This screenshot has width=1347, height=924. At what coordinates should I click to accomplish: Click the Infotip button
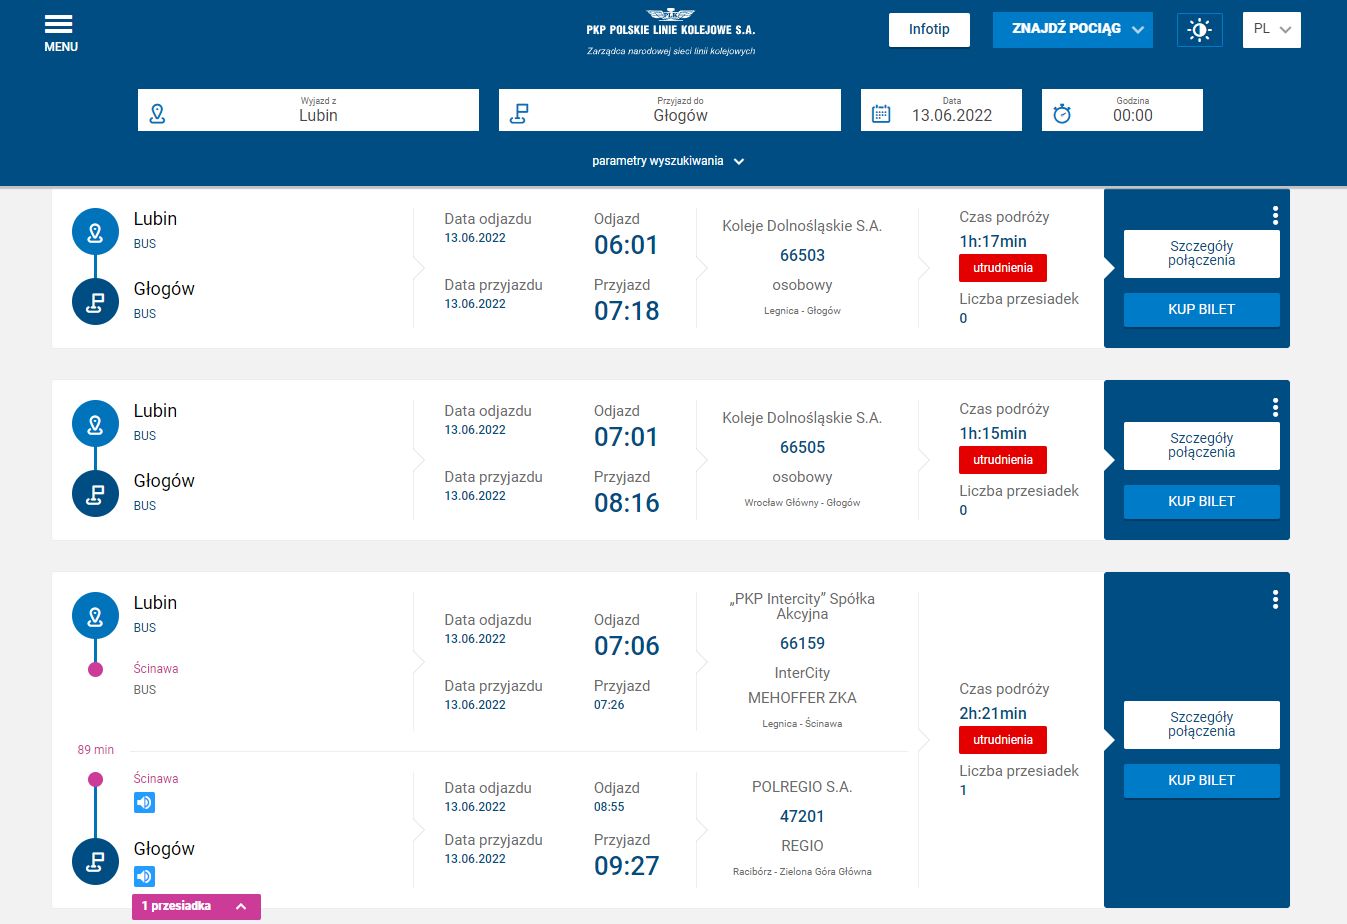pyautogui.click(x=929, y=29)
